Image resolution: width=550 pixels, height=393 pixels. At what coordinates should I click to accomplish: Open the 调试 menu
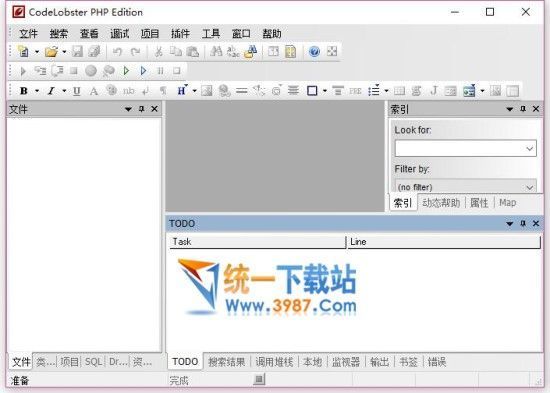[120, 34]
